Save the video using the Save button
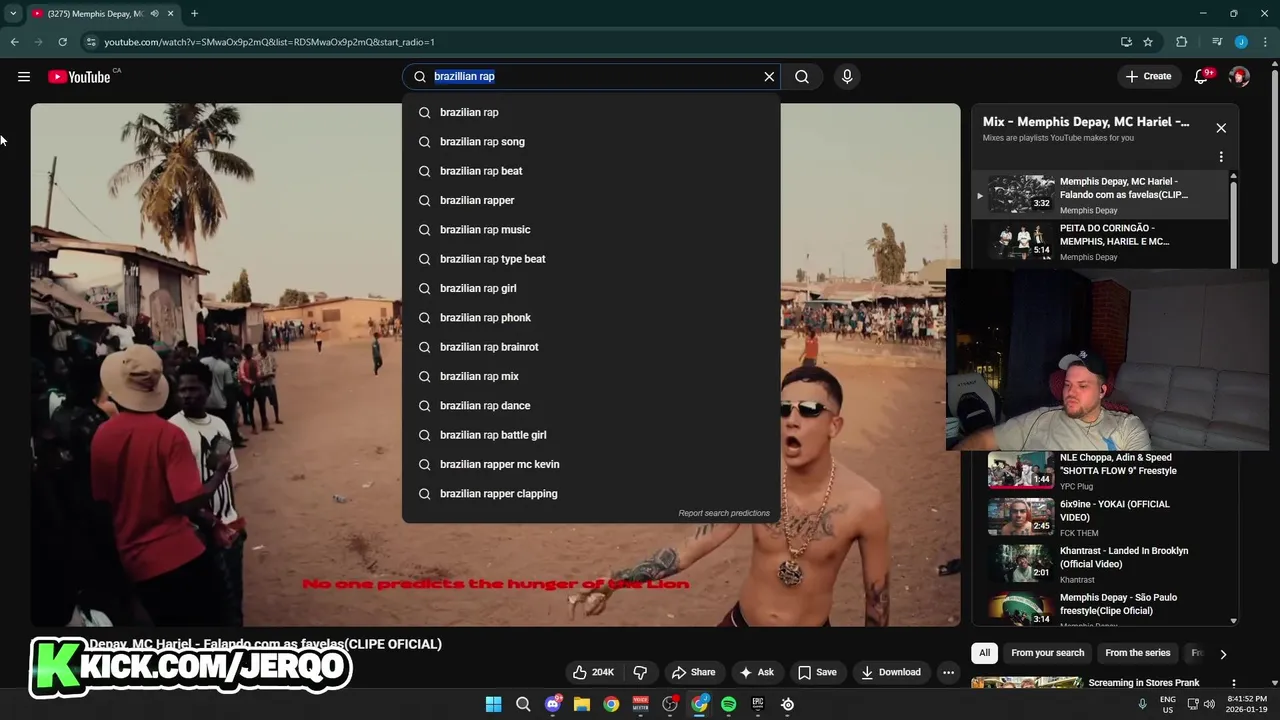 click(x=817, y=672)
